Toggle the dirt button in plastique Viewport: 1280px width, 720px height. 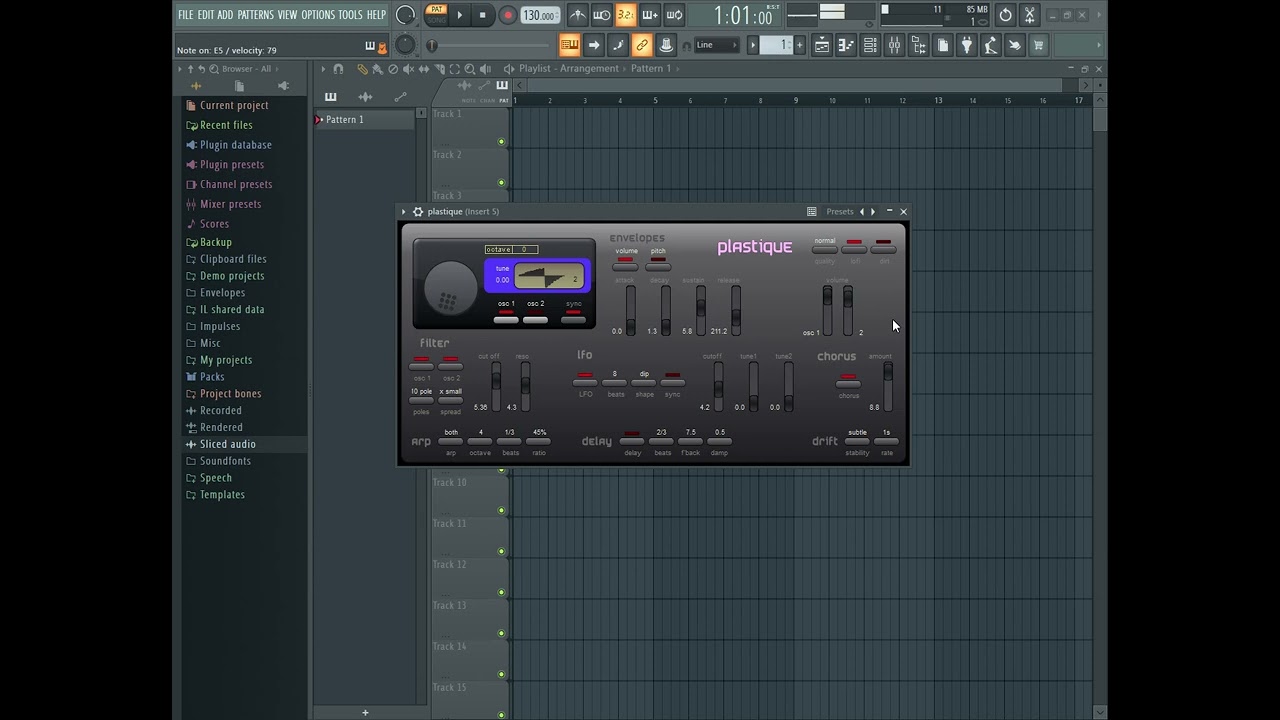(884, 248)
